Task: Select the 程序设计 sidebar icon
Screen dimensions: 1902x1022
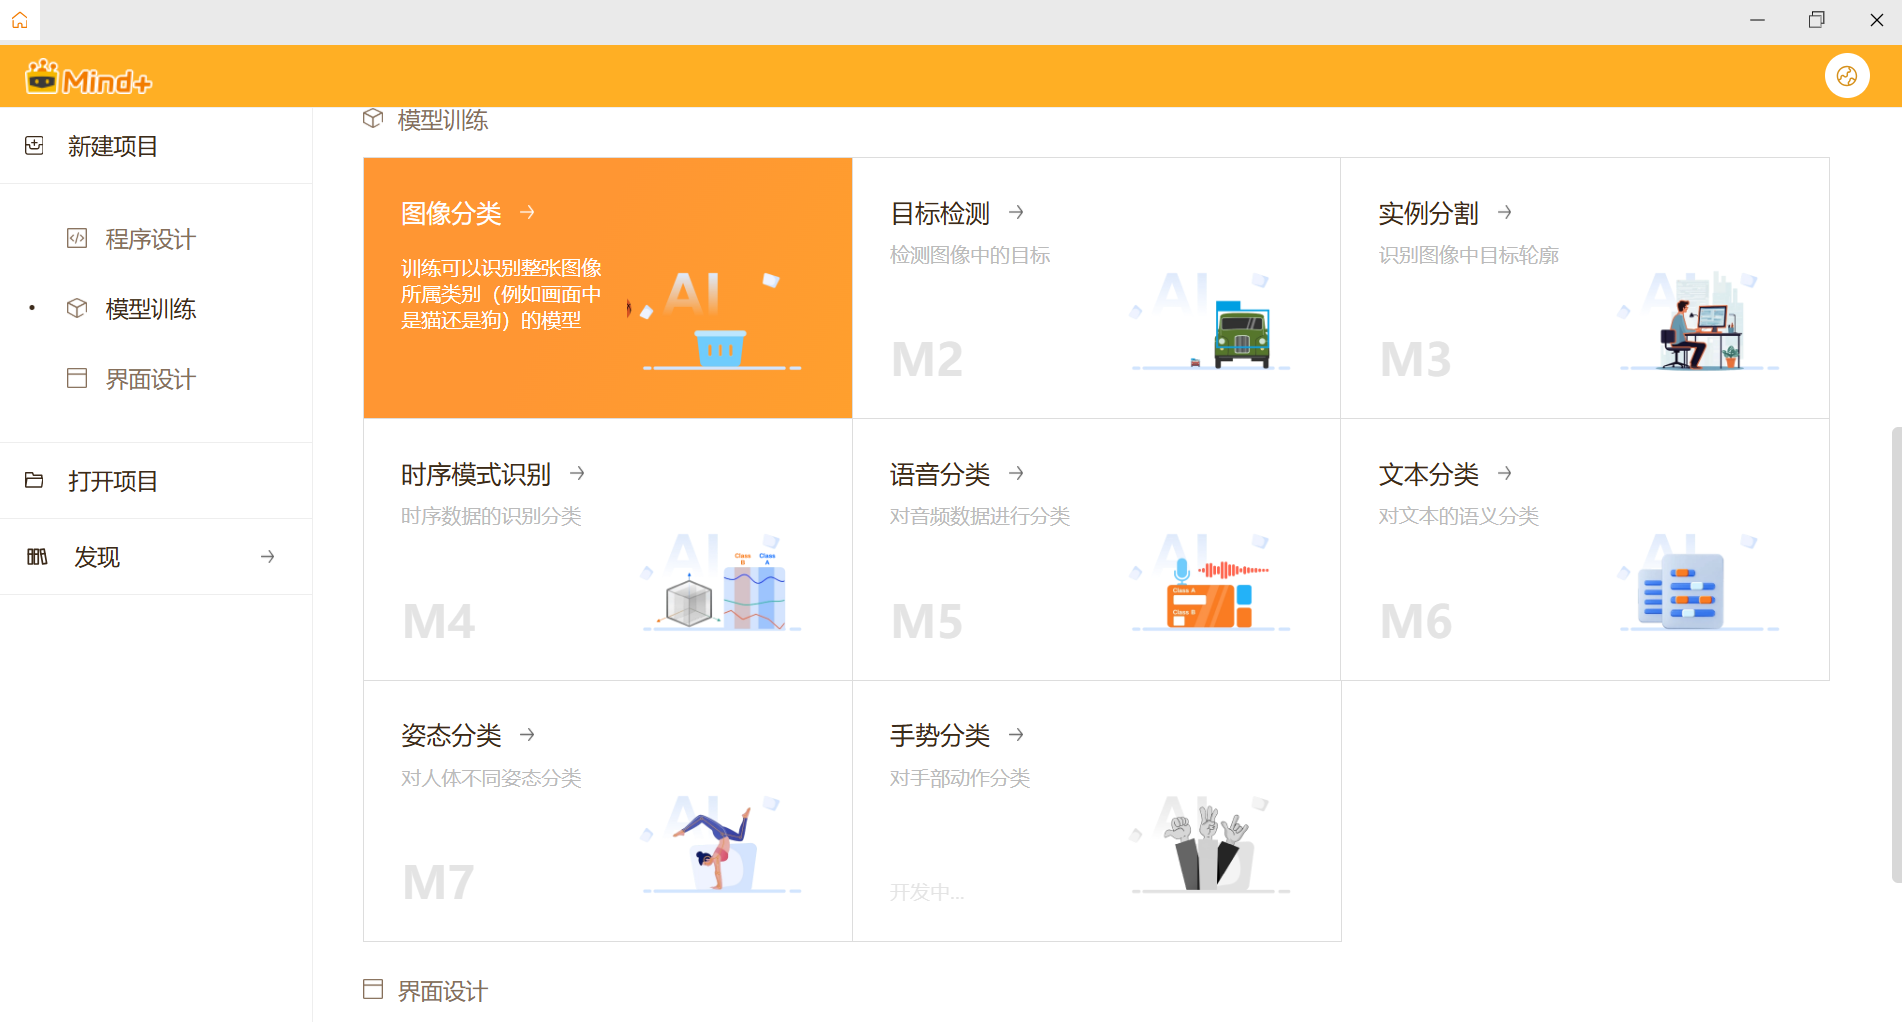Action: (x=77, y=238)
